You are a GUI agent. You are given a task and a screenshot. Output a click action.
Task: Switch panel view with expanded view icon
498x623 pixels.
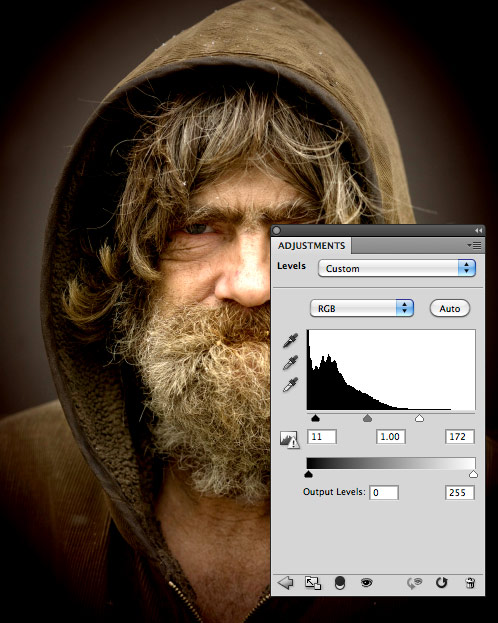click(x=313, y=583)
